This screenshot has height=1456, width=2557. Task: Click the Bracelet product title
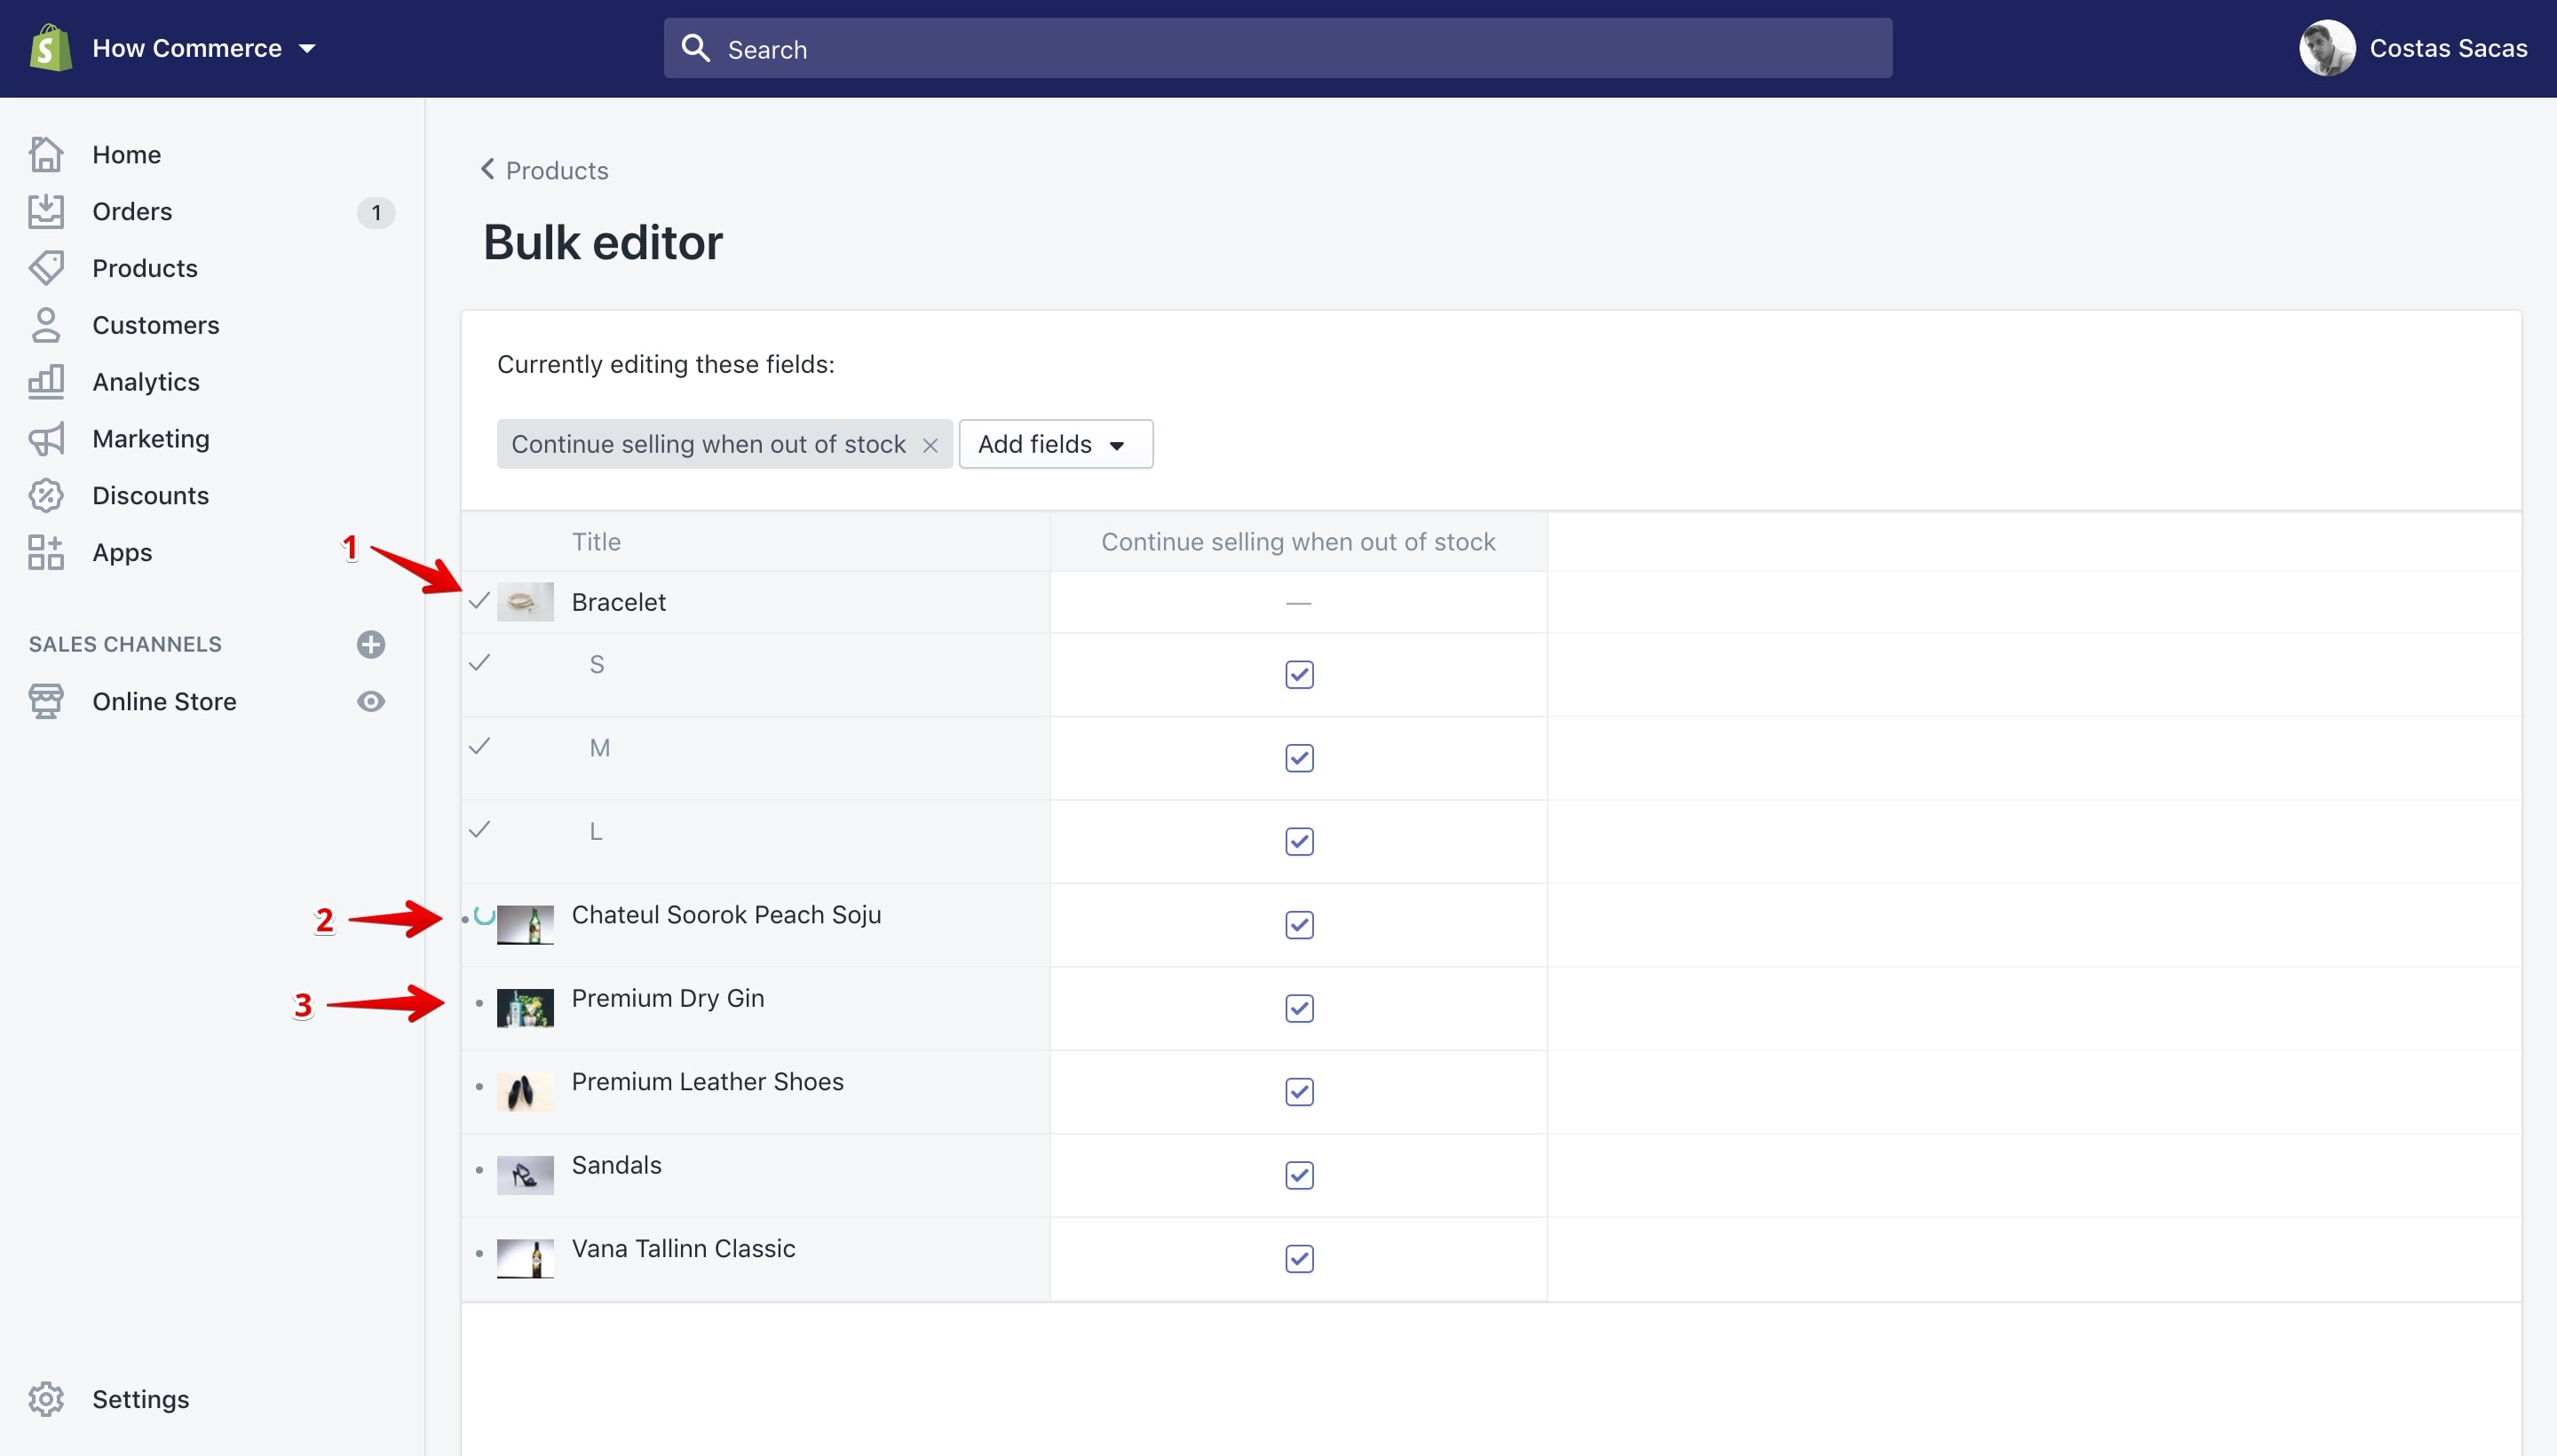pos(619,602)
